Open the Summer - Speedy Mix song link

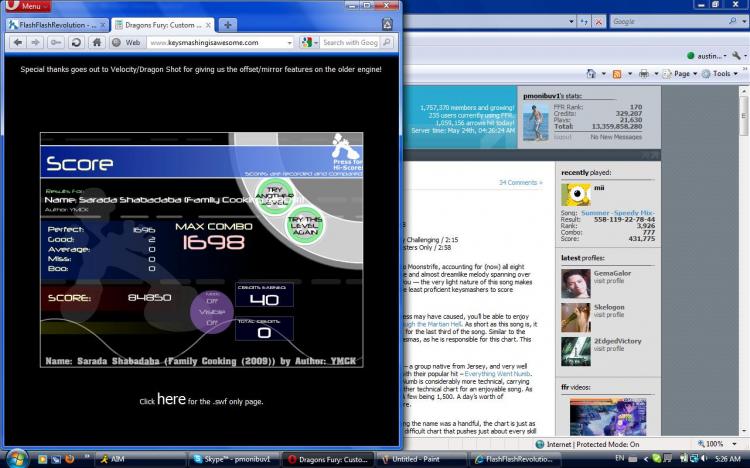tap(618, 212)
